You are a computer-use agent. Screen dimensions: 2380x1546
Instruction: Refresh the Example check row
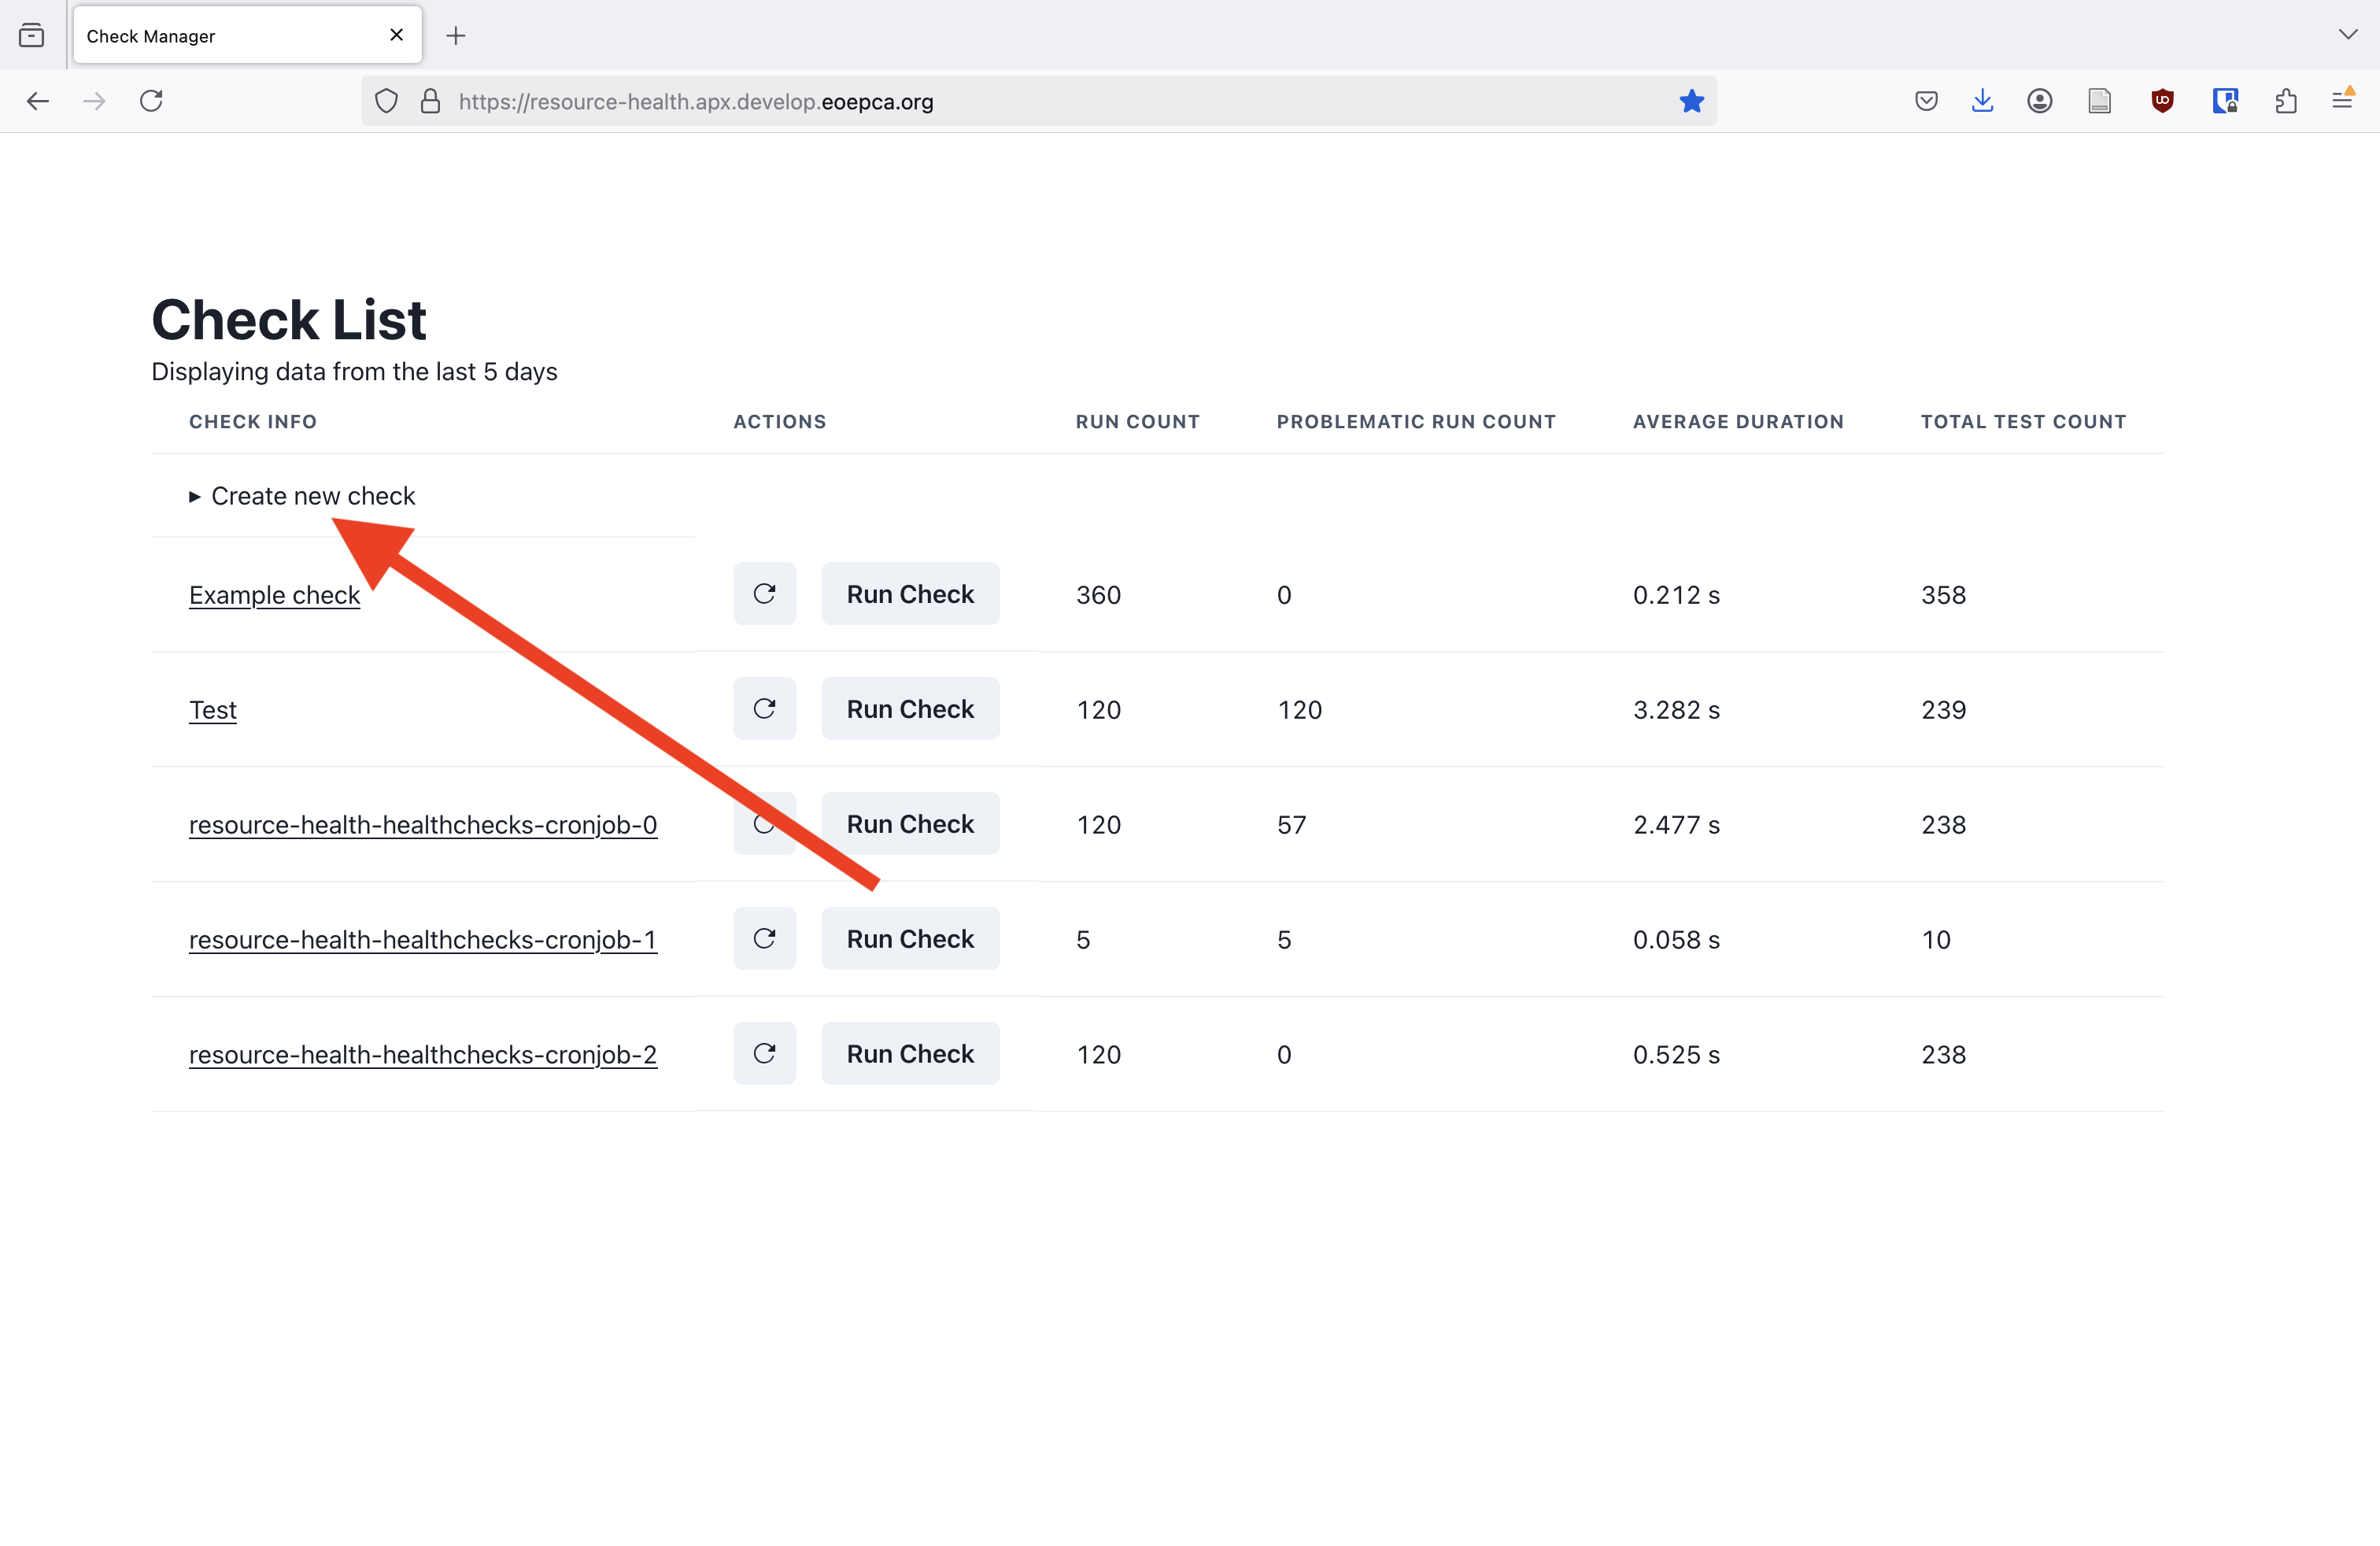764,594
